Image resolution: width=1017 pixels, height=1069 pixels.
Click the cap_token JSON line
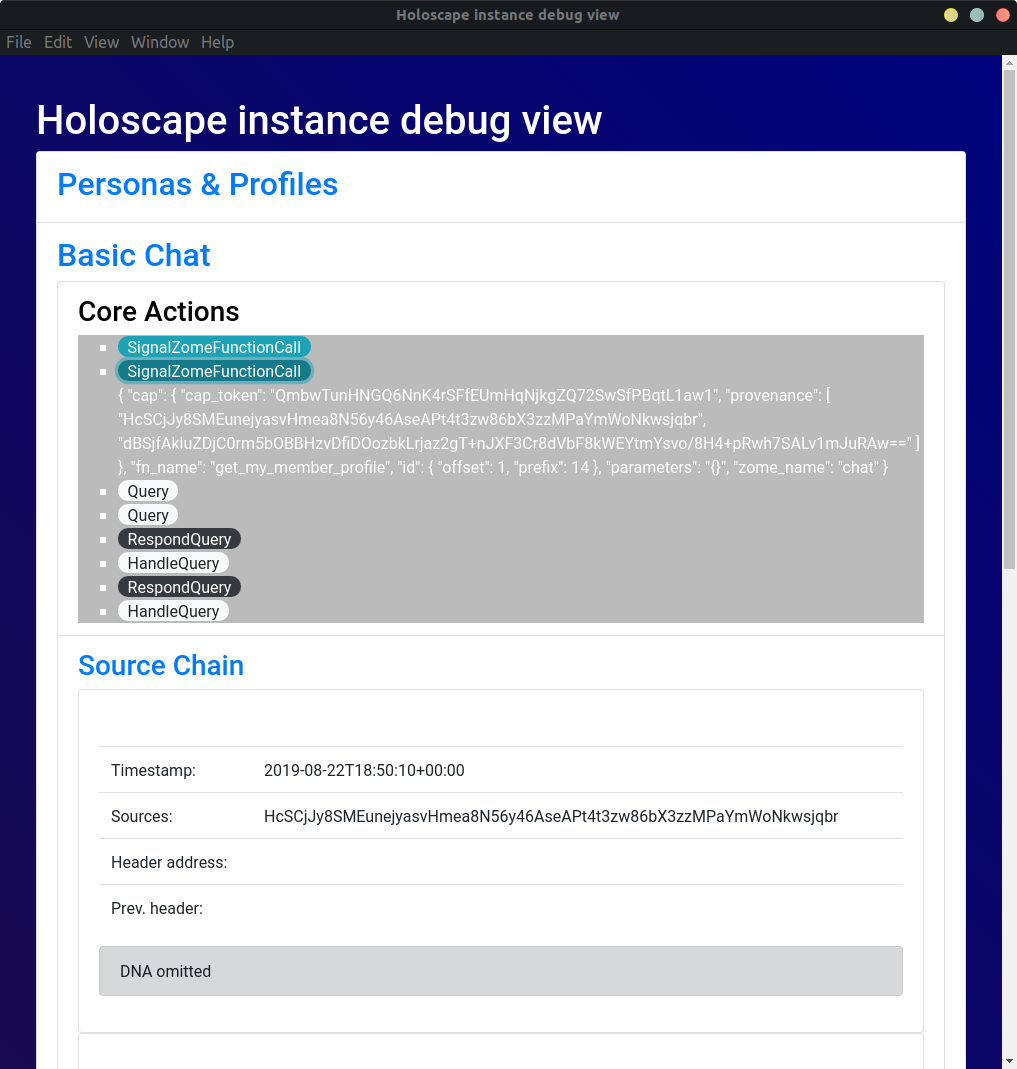474,395
